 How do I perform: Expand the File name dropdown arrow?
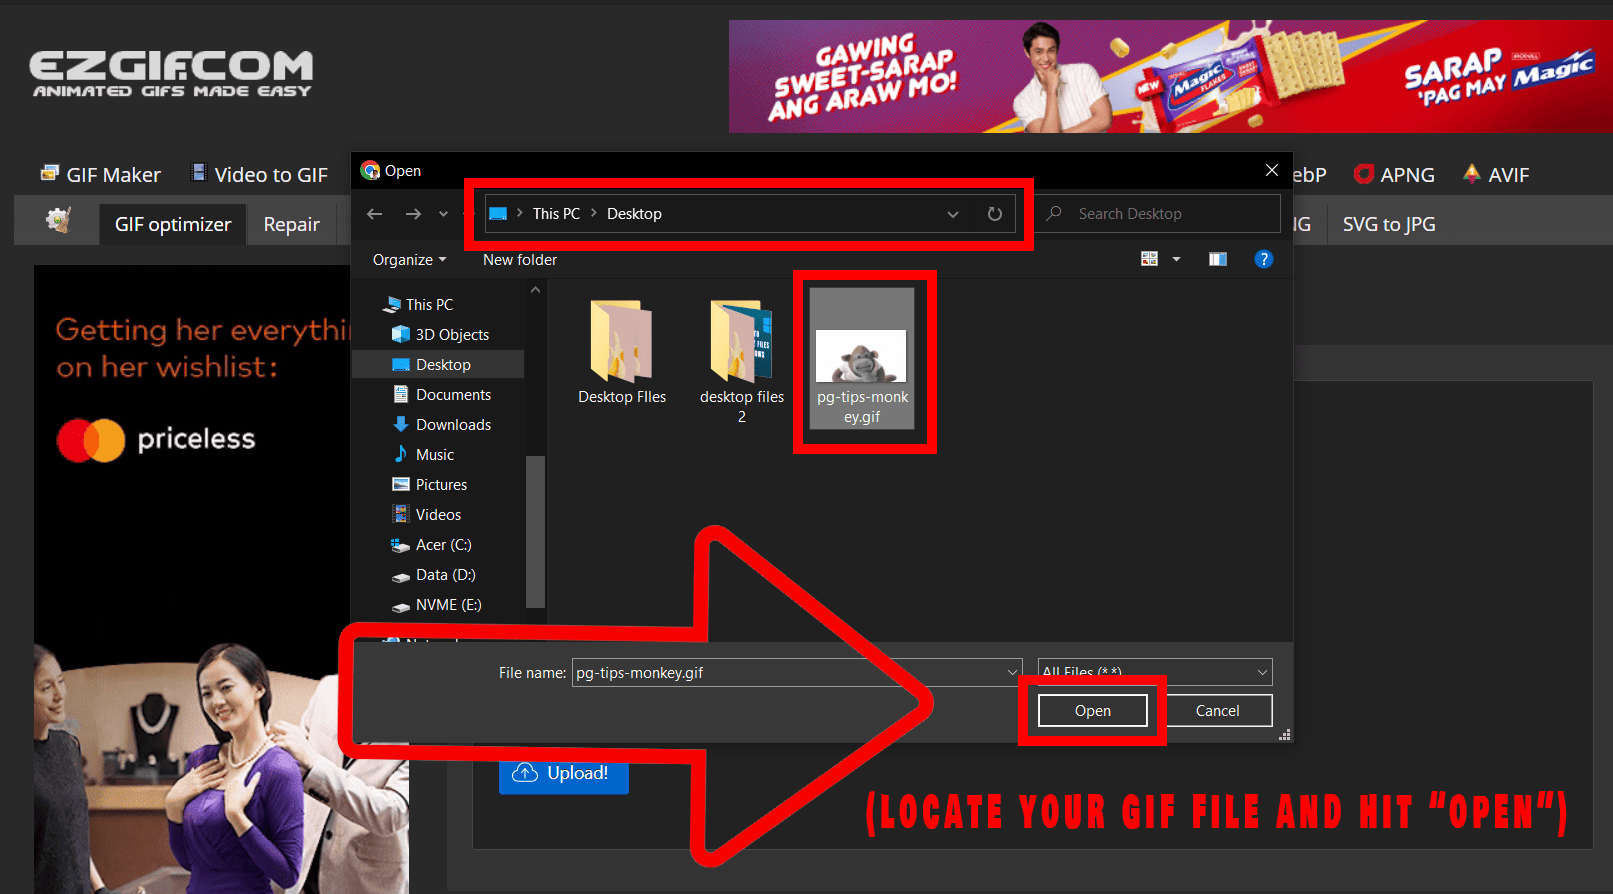coord(1012,672)
